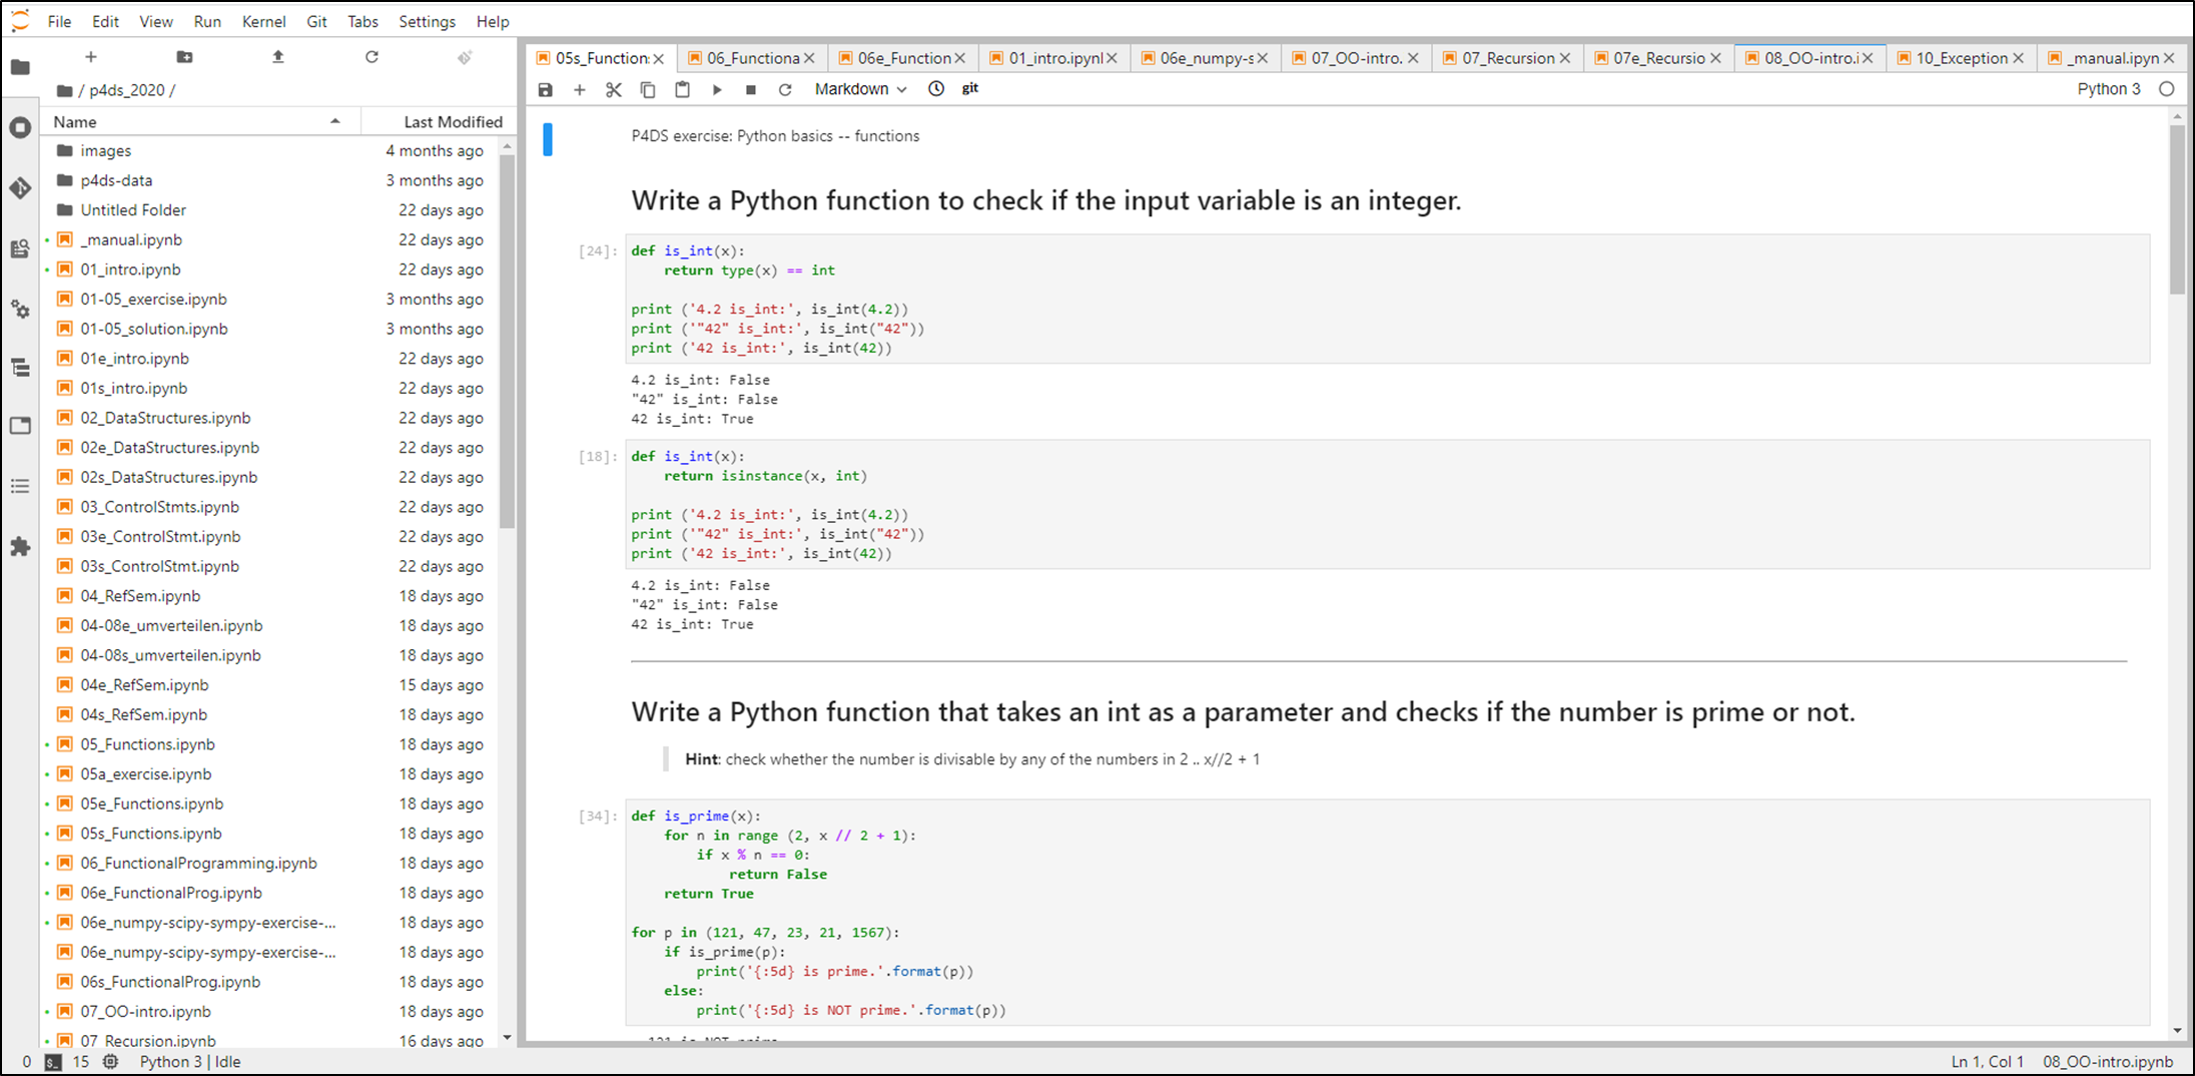Restart the kernel with the refresh icon
The height and width of the screenshot is (1076, 2195).
(785, 89)
